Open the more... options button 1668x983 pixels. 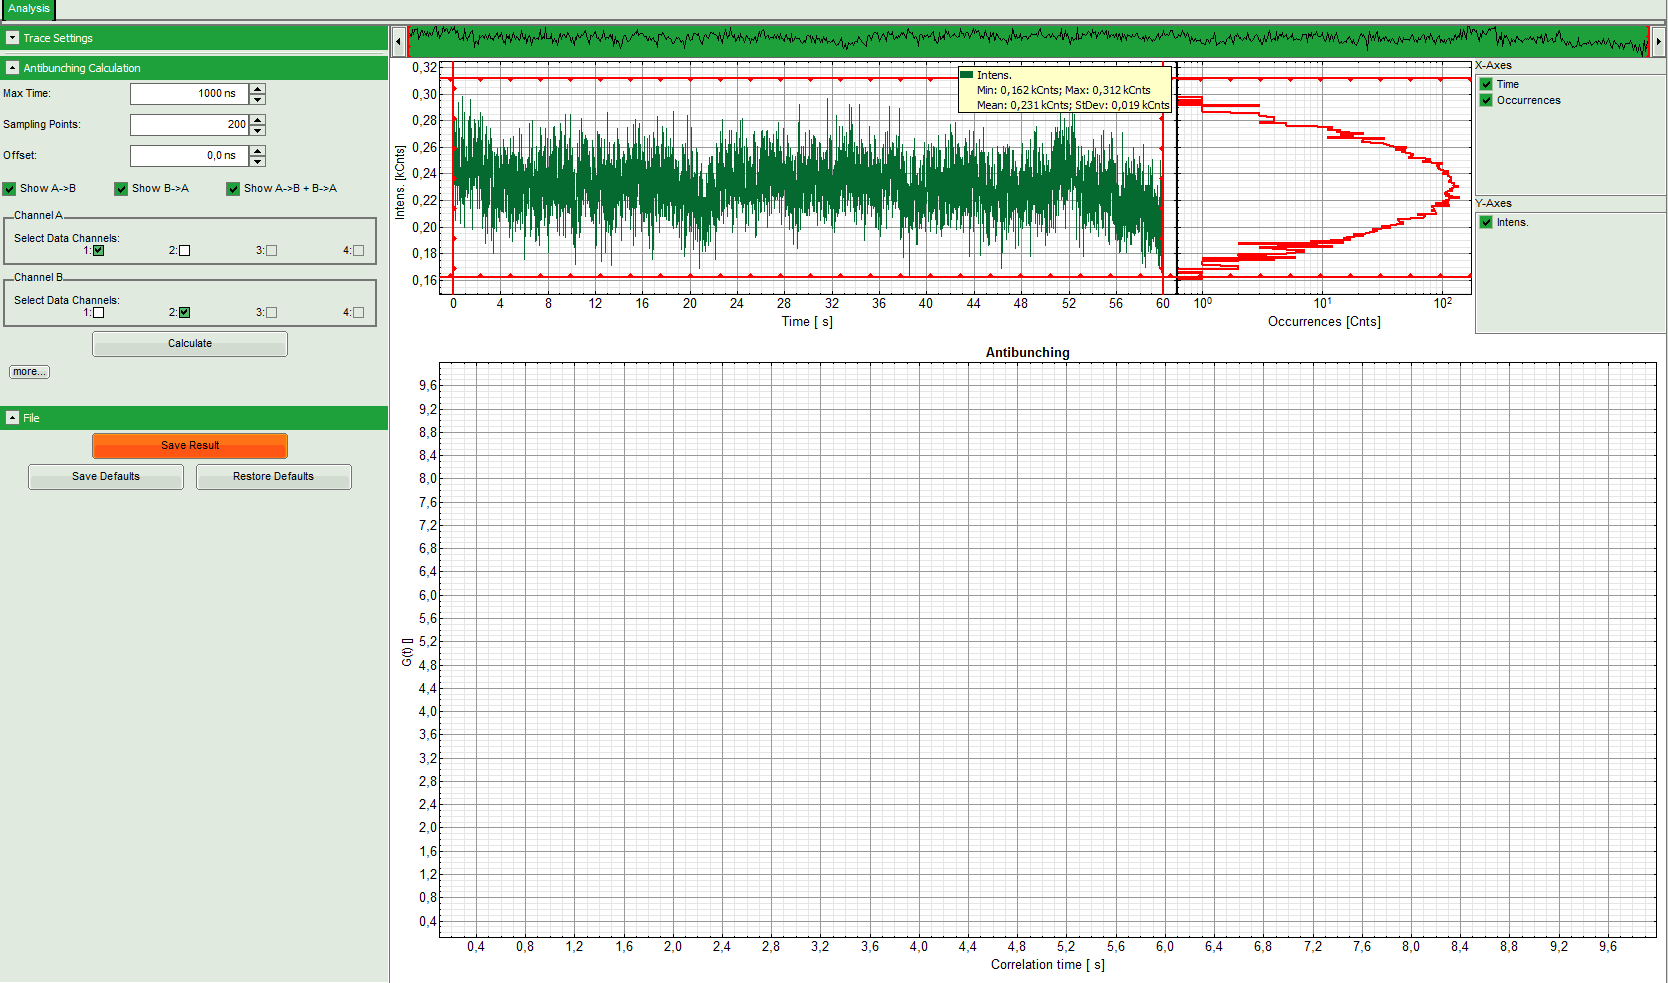pyautogui.click(x=29, y=372)
